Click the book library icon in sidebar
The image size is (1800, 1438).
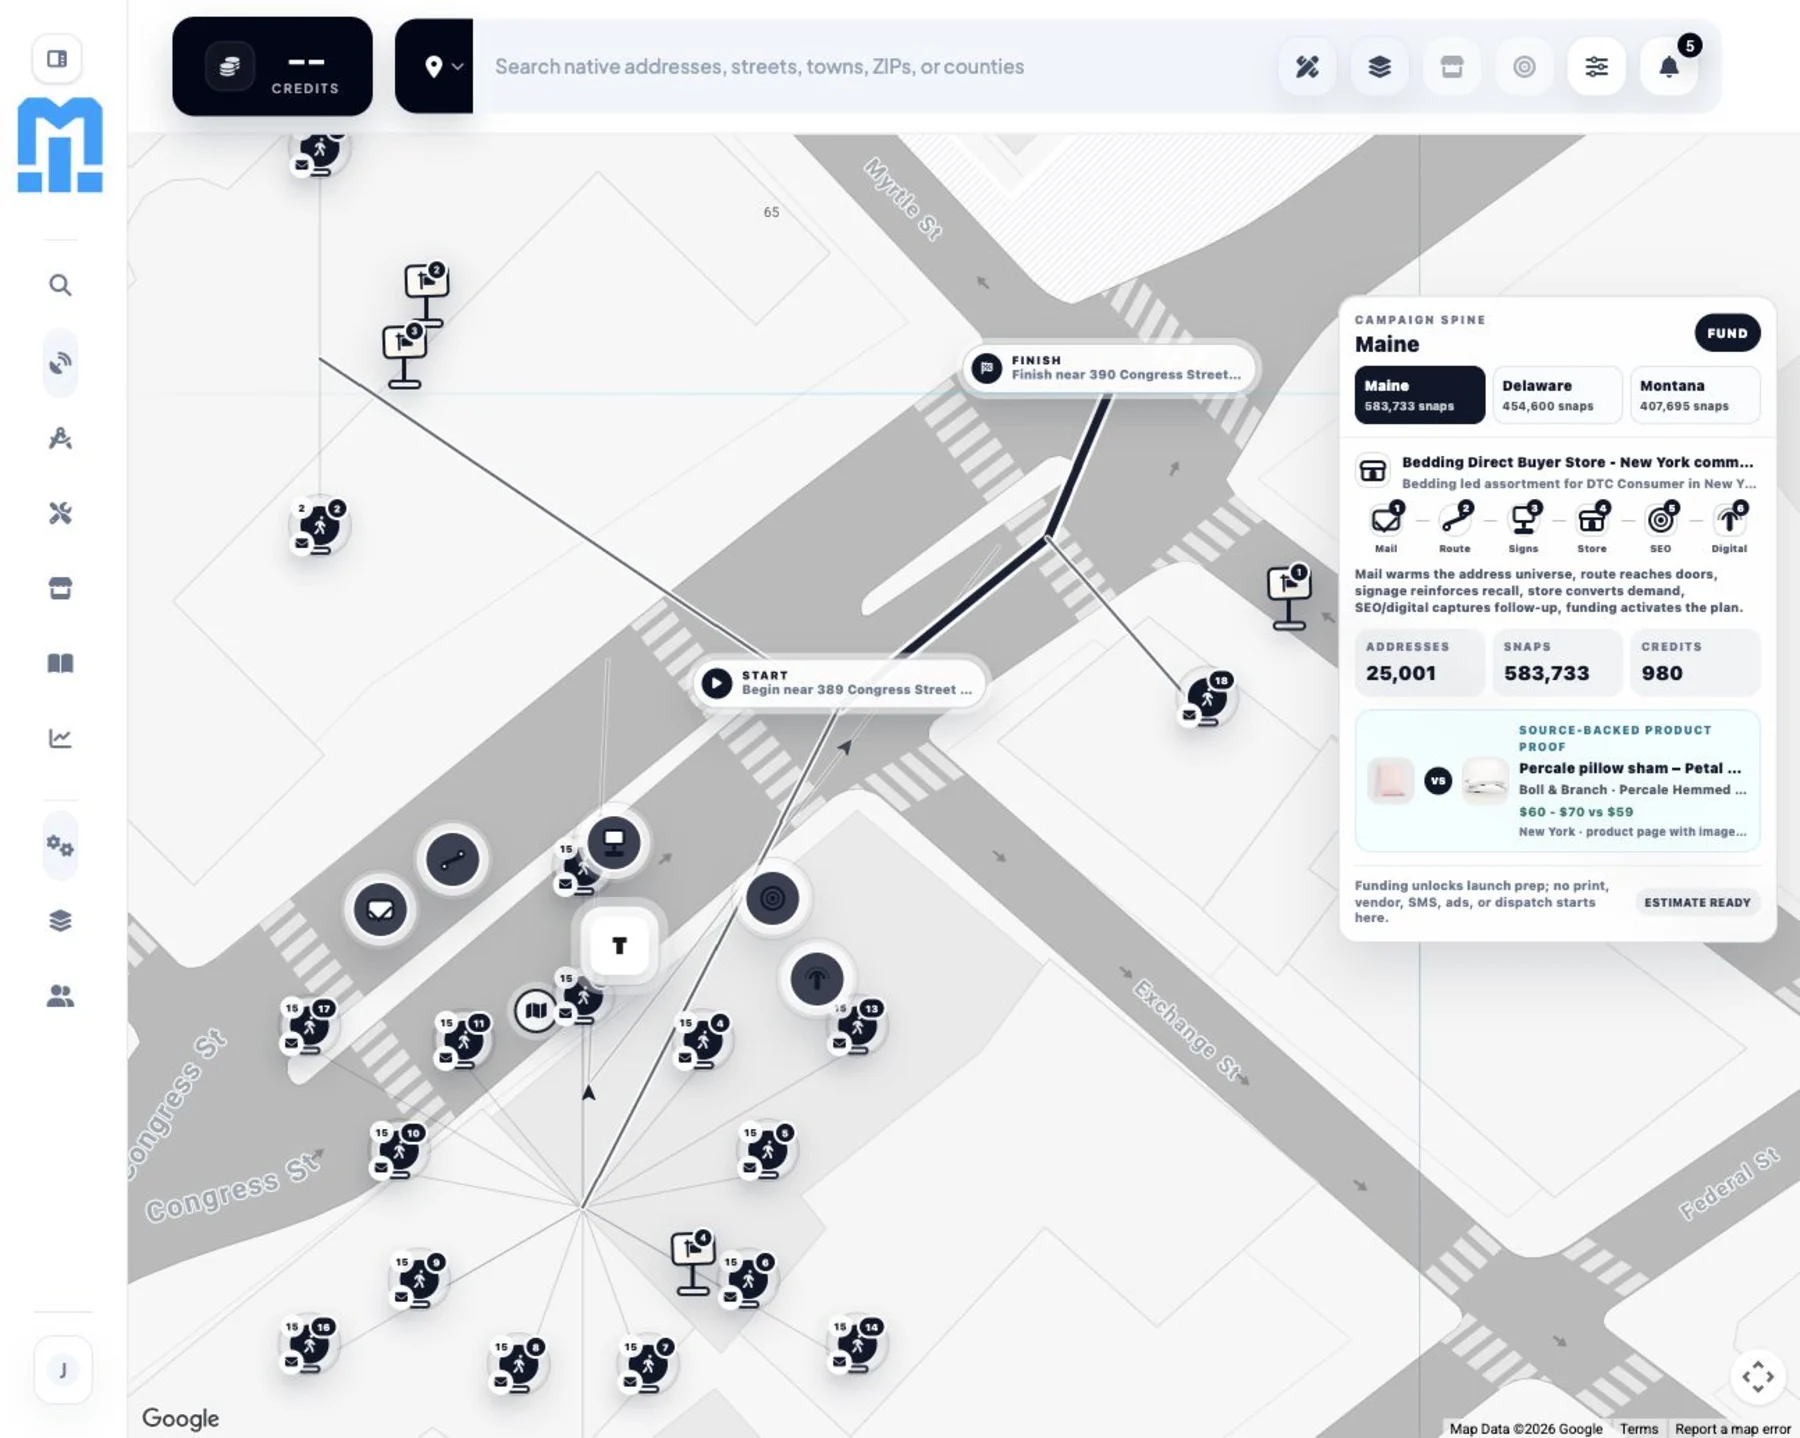60,663
